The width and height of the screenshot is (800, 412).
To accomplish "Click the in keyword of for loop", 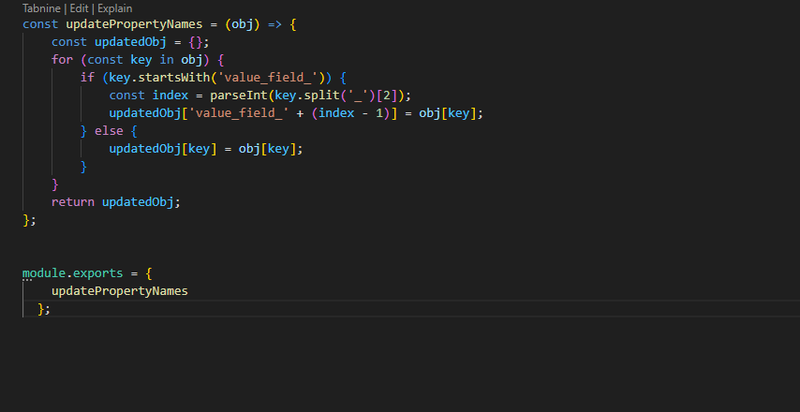I will 166,60.
